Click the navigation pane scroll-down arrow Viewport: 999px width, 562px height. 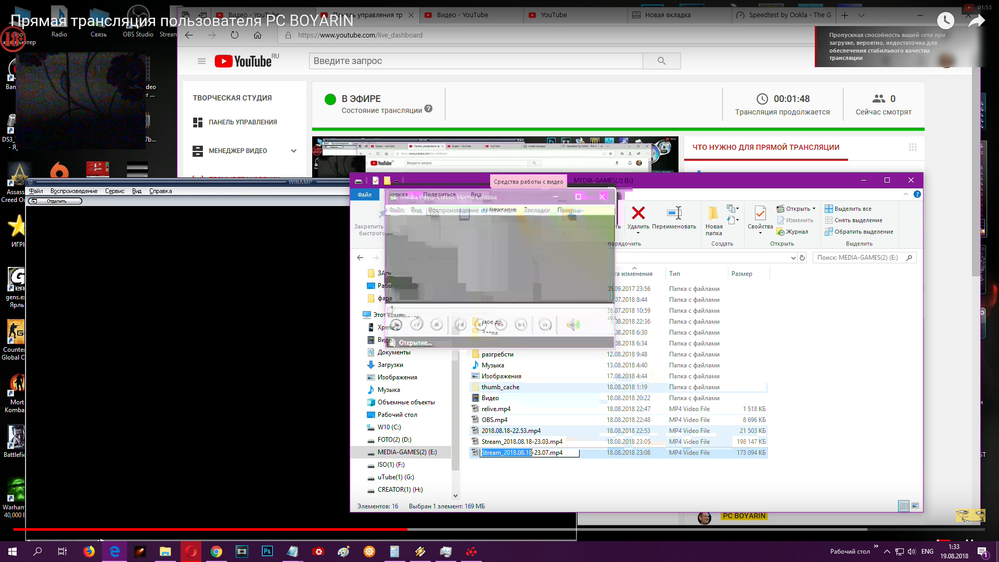[x=455, y=495]
